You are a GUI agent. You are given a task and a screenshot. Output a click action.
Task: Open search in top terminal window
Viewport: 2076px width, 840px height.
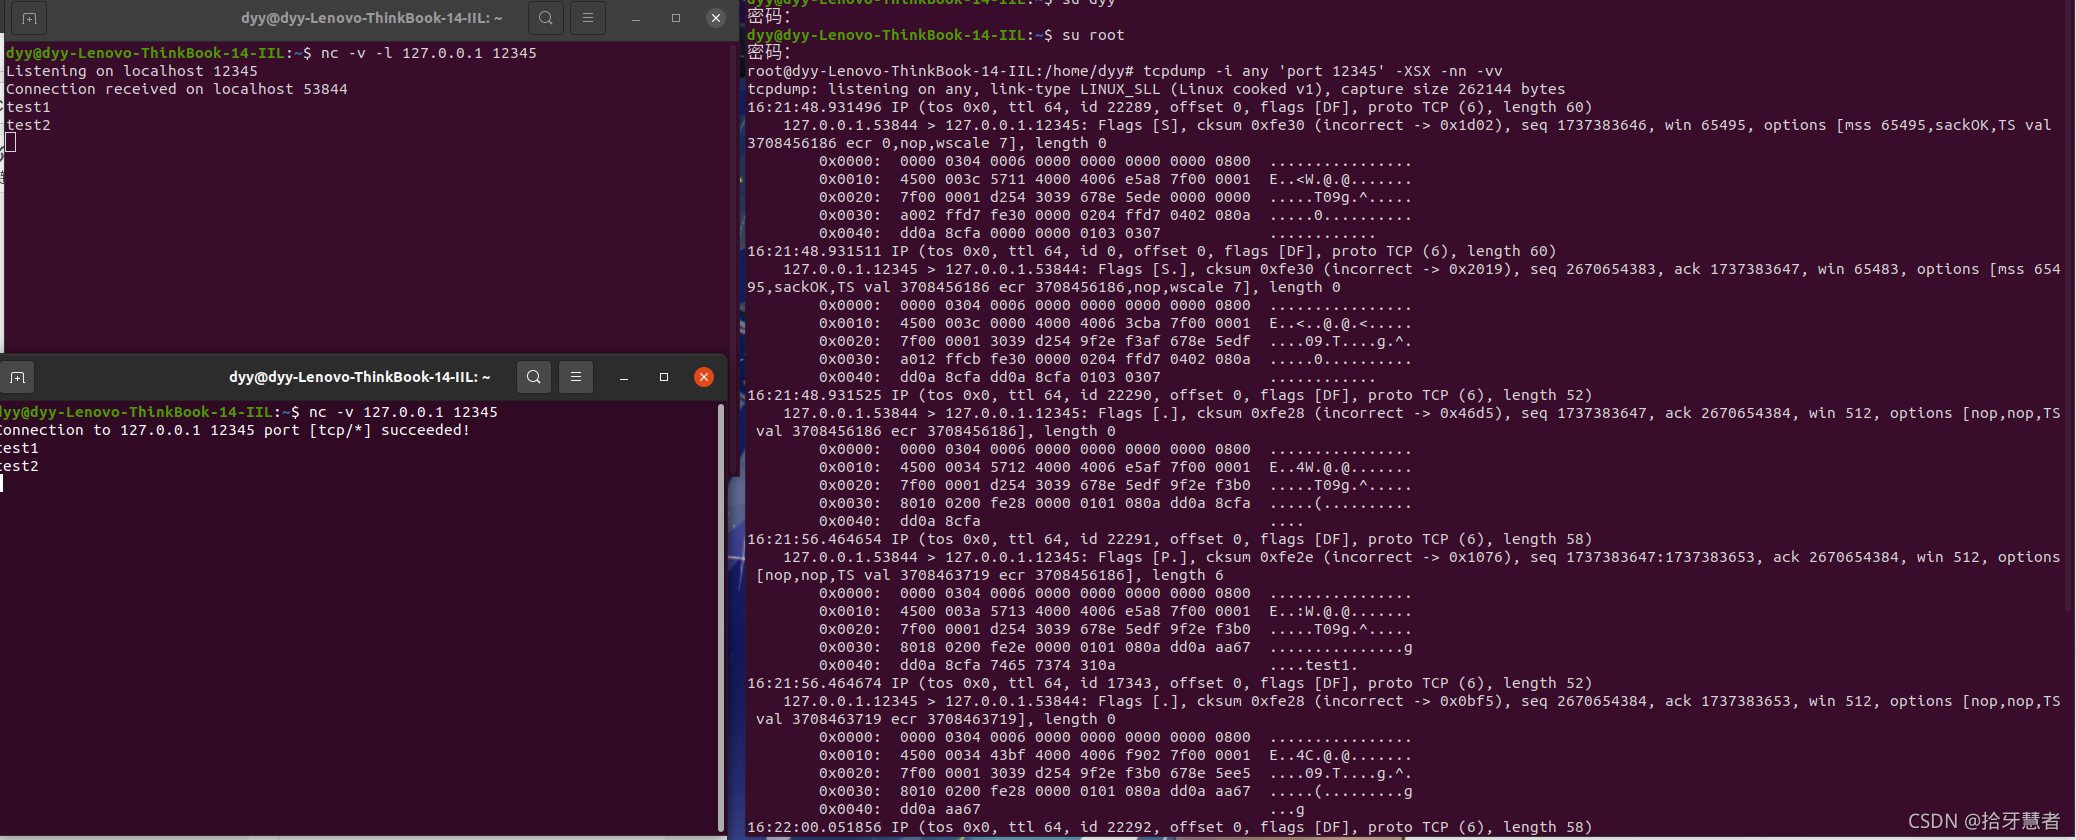click(x=545, y=18)
